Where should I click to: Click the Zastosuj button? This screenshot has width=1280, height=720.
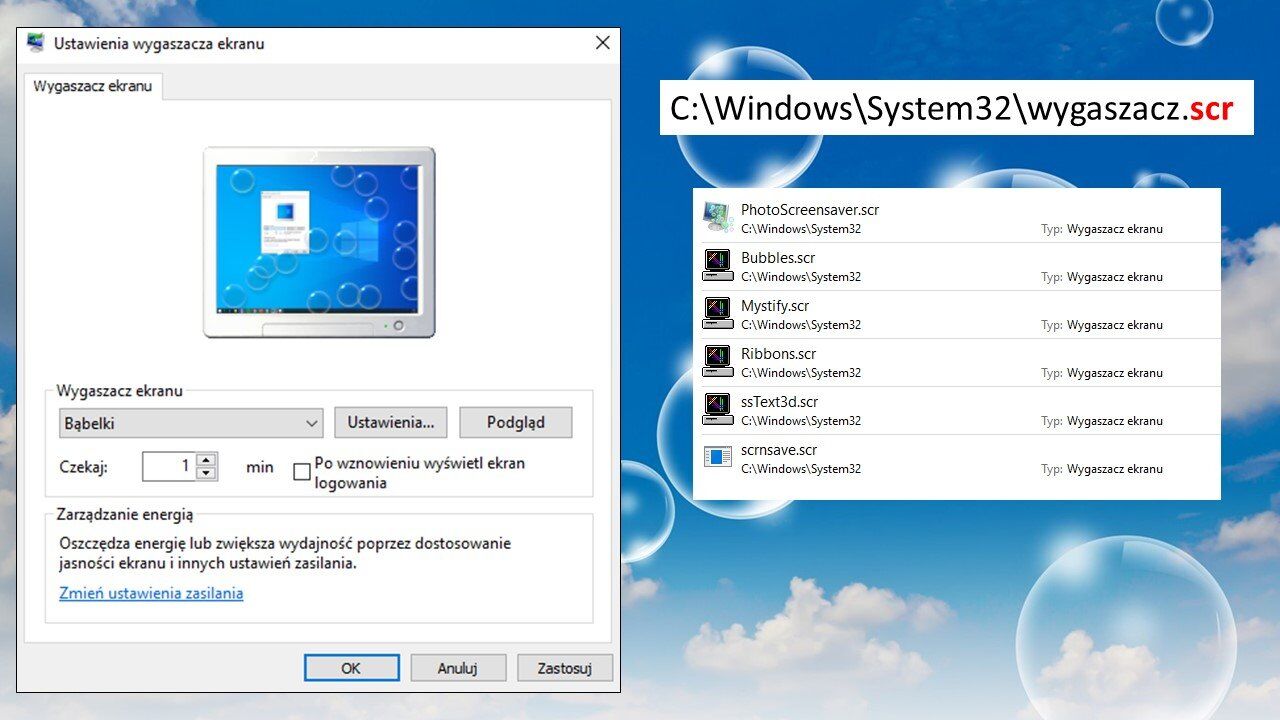tap(566, 668)
